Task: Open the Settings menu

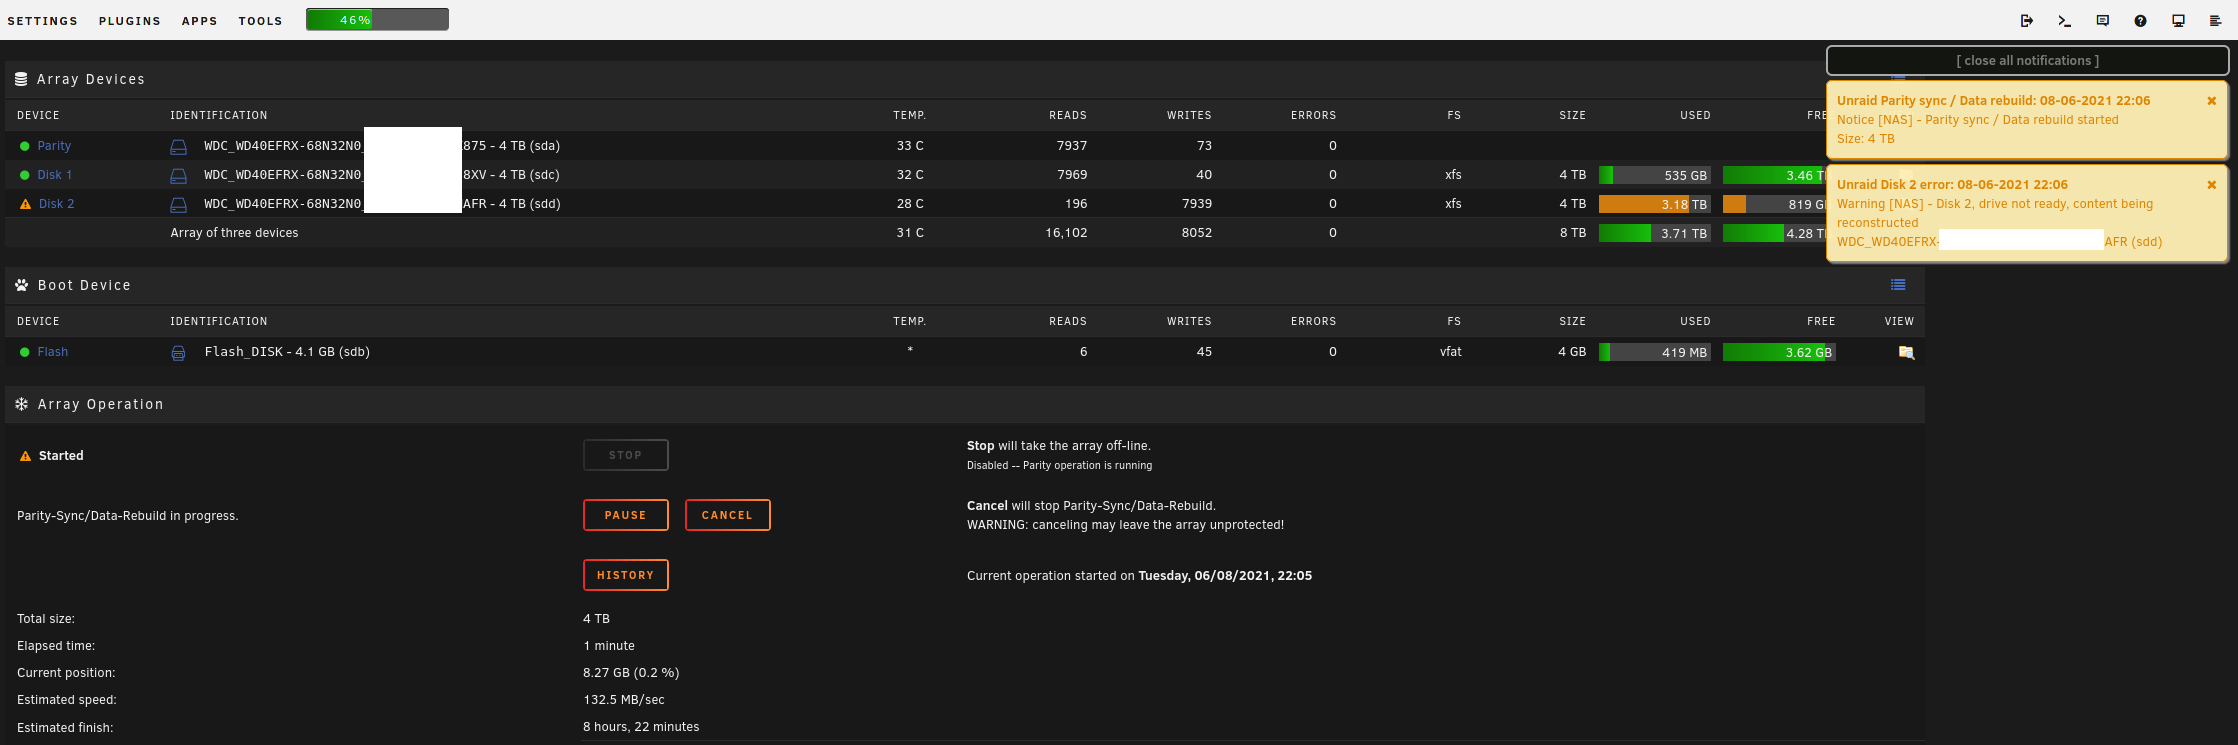Action: (42, 21)
